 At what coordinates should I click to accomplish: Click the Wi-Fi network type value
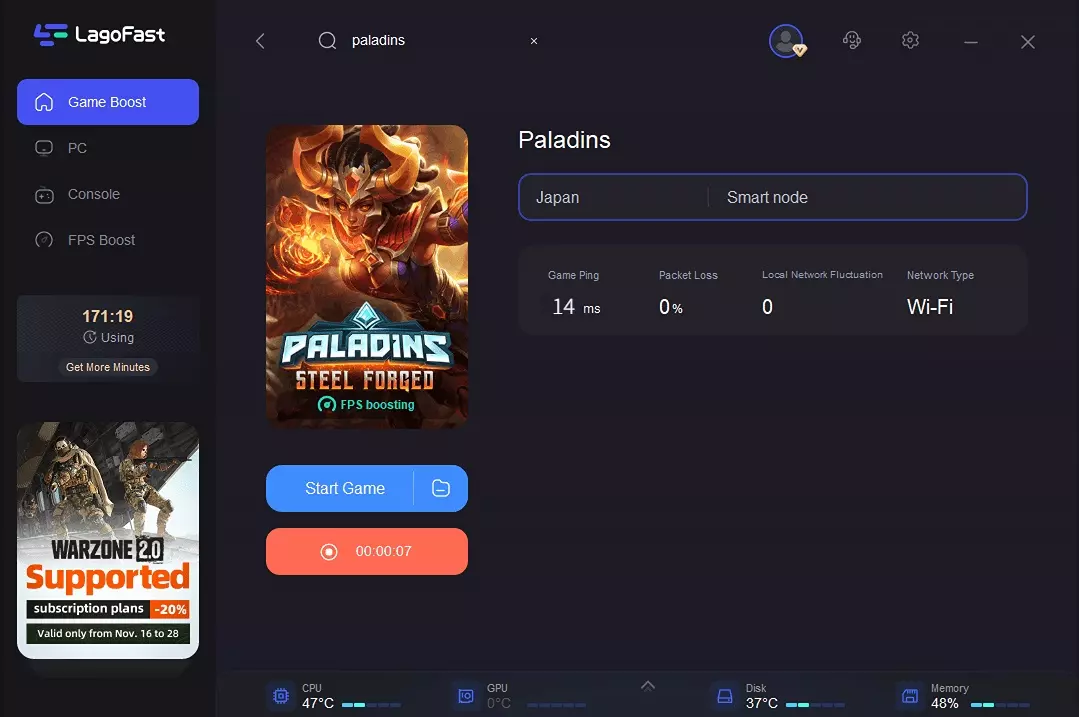coord(930,307)
